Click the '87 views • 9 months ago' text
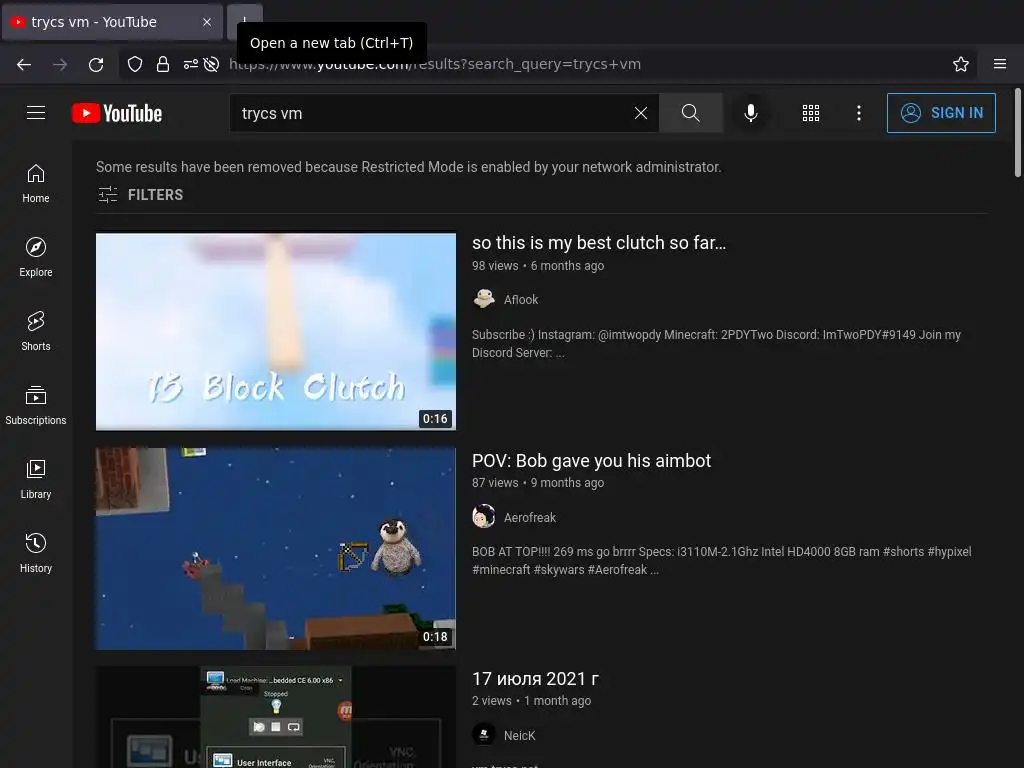The height and width of the screenshot is (768, 1024). click(x=538, y=483)
